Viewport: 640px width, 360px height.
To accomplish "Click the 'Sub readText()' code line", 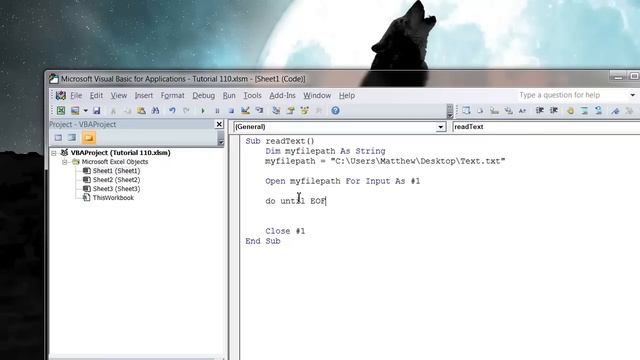I will point(280,141).
